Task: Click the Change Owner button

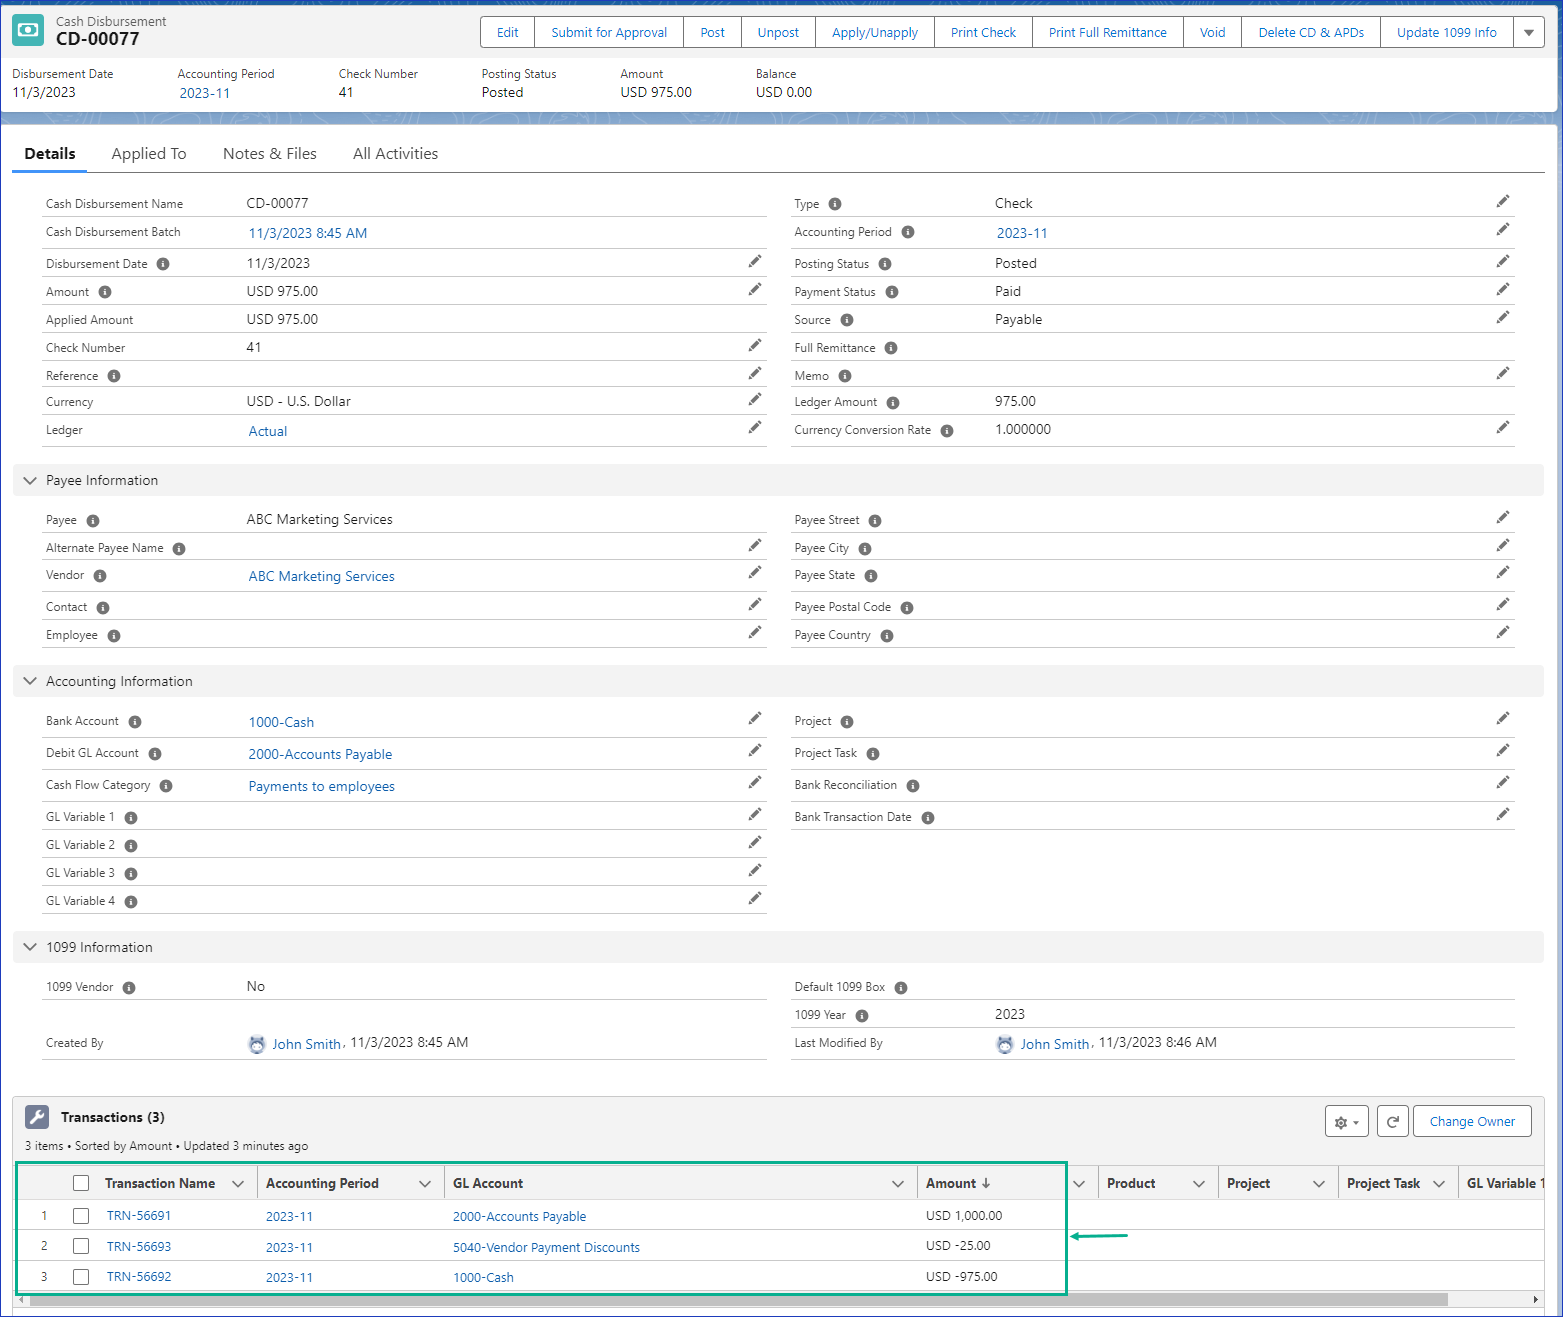Action: point(1472,1122)
